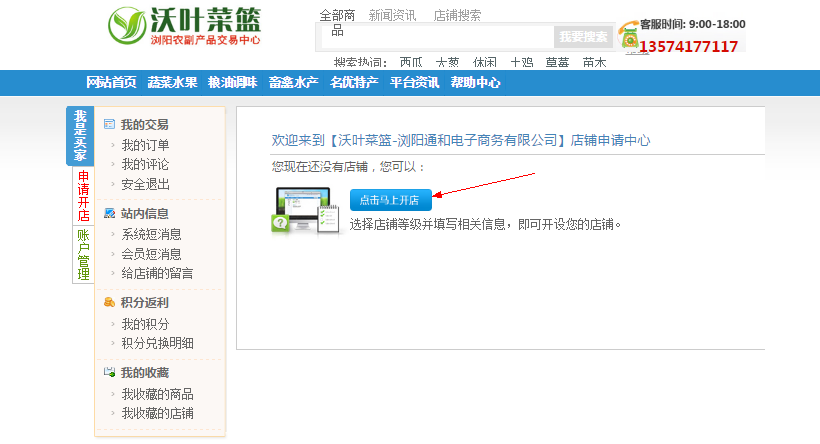
Task: Click the 站内信息 section icon
Action: (x=110, y=213)
